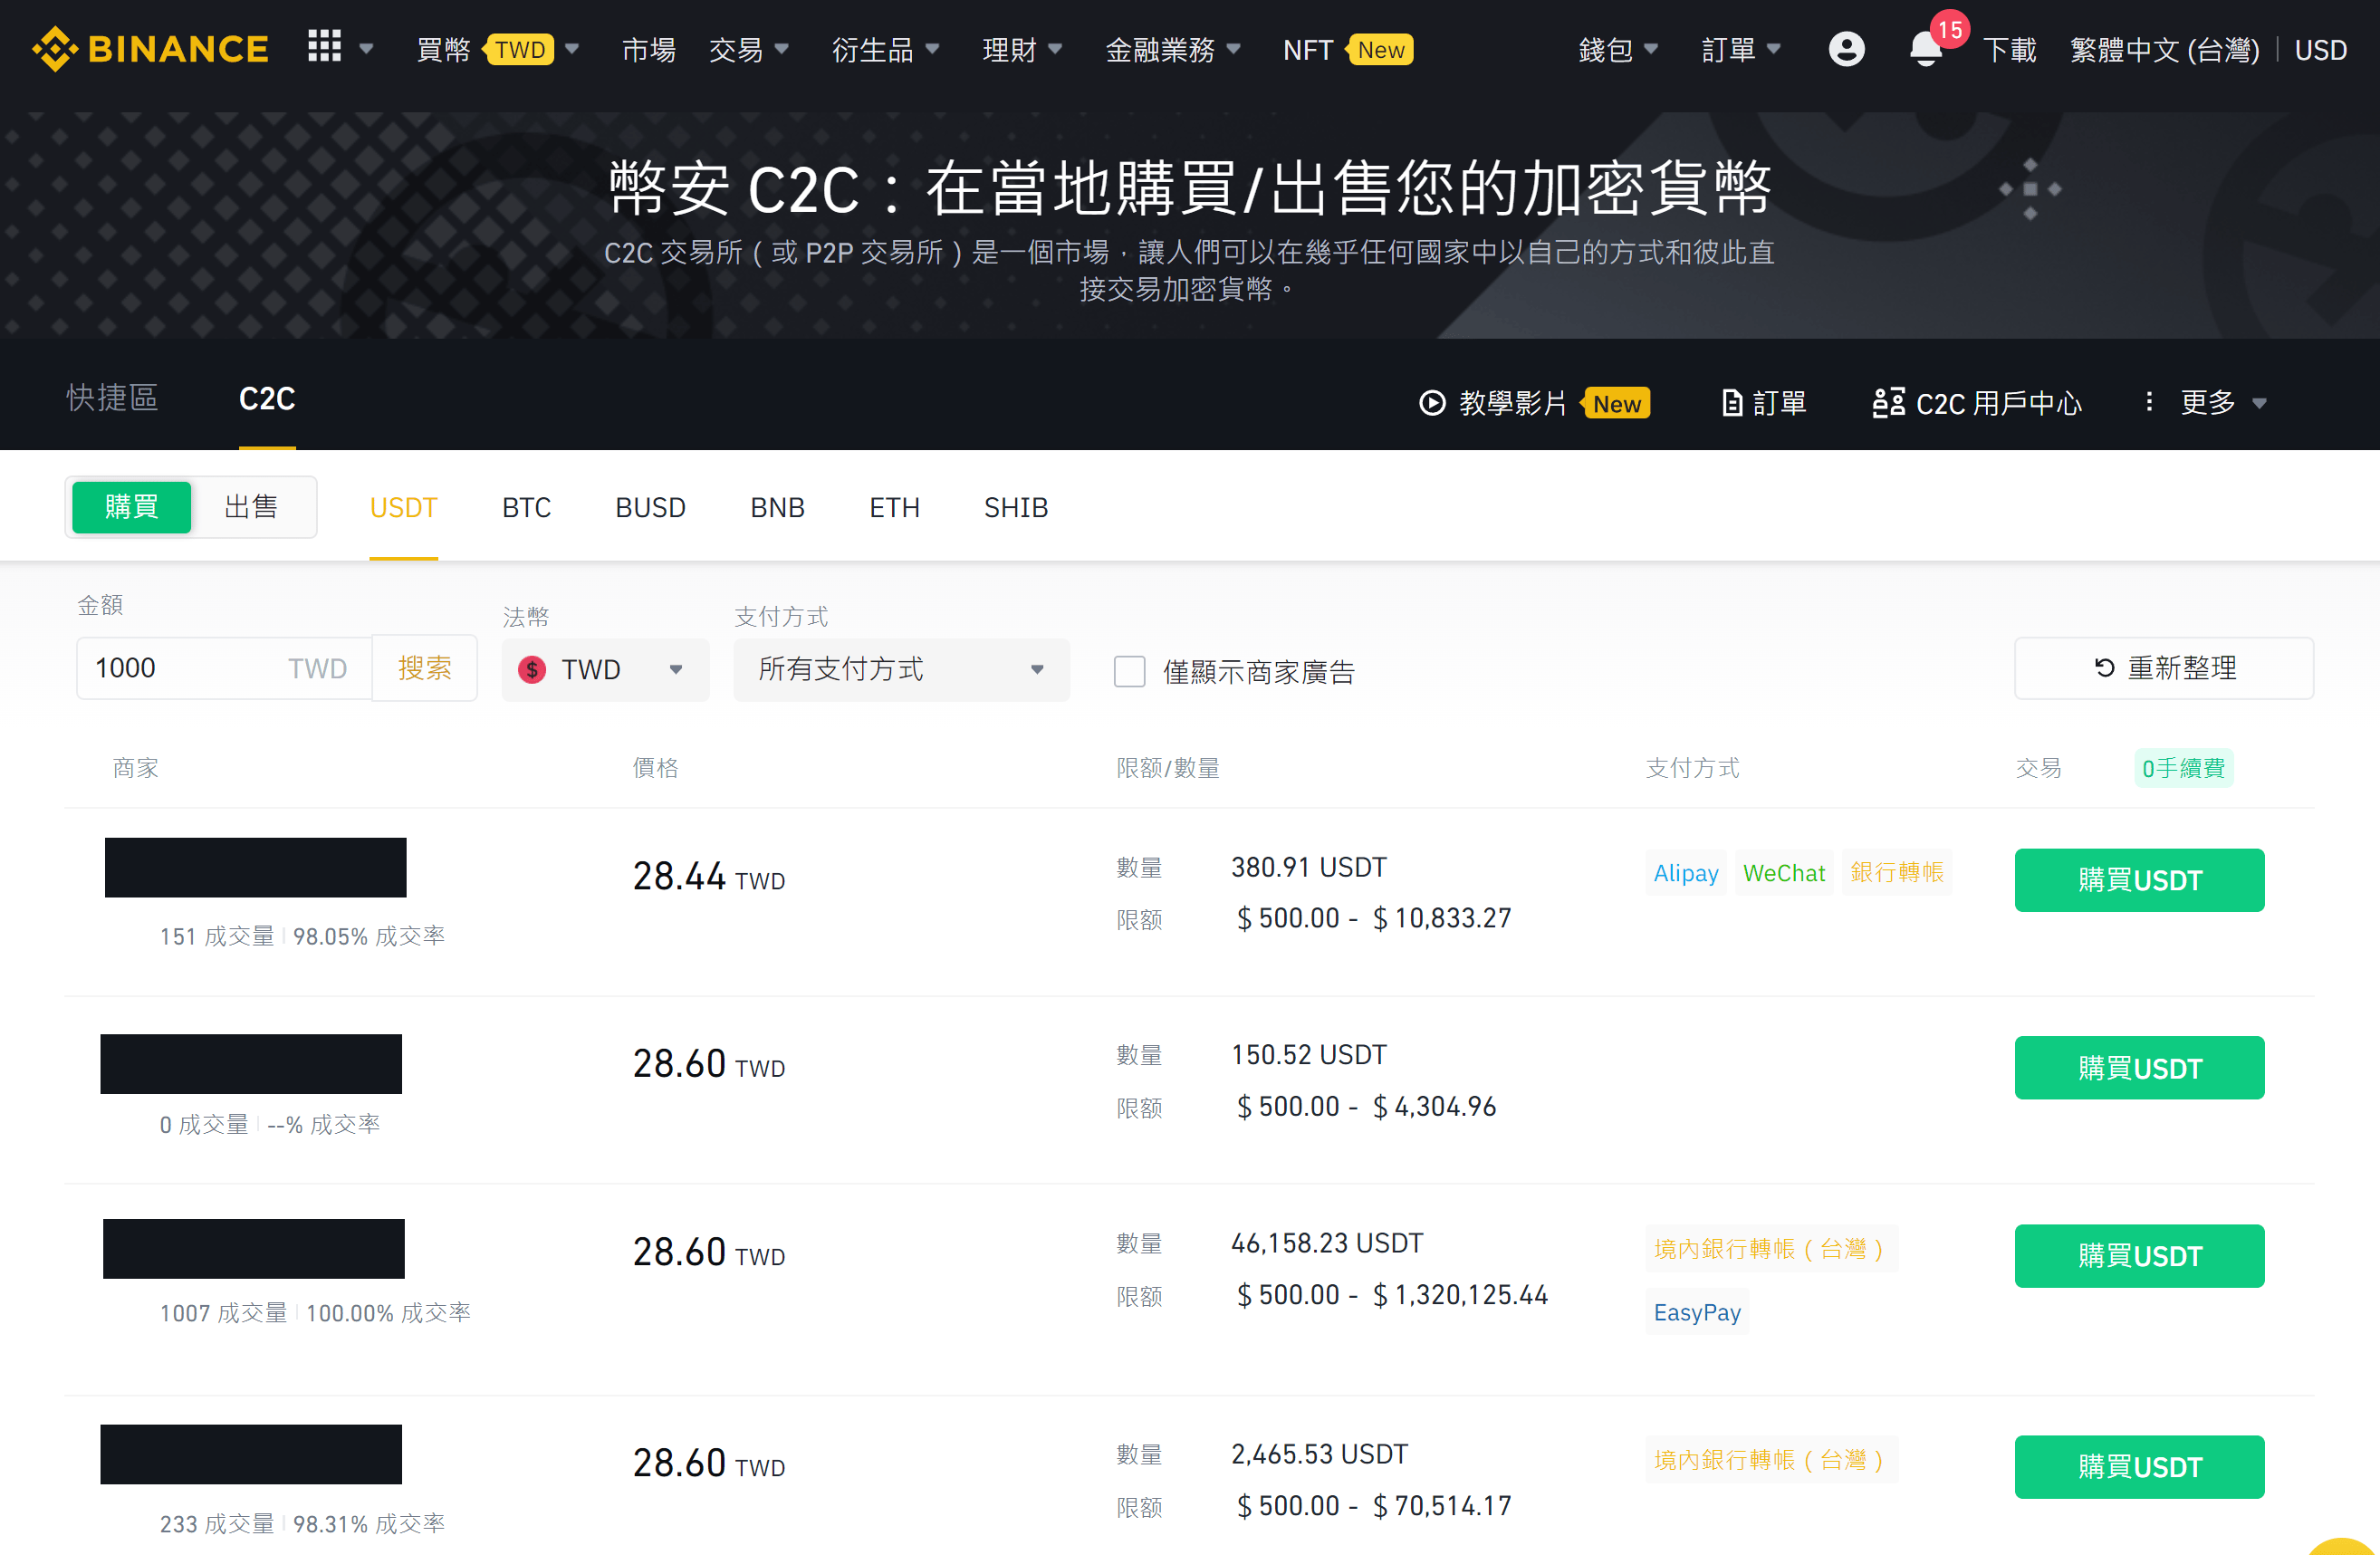The image size is (2380, 1555).
Task: Click the 繁體中文 (台灣) language link
Action: [2164, 50]
